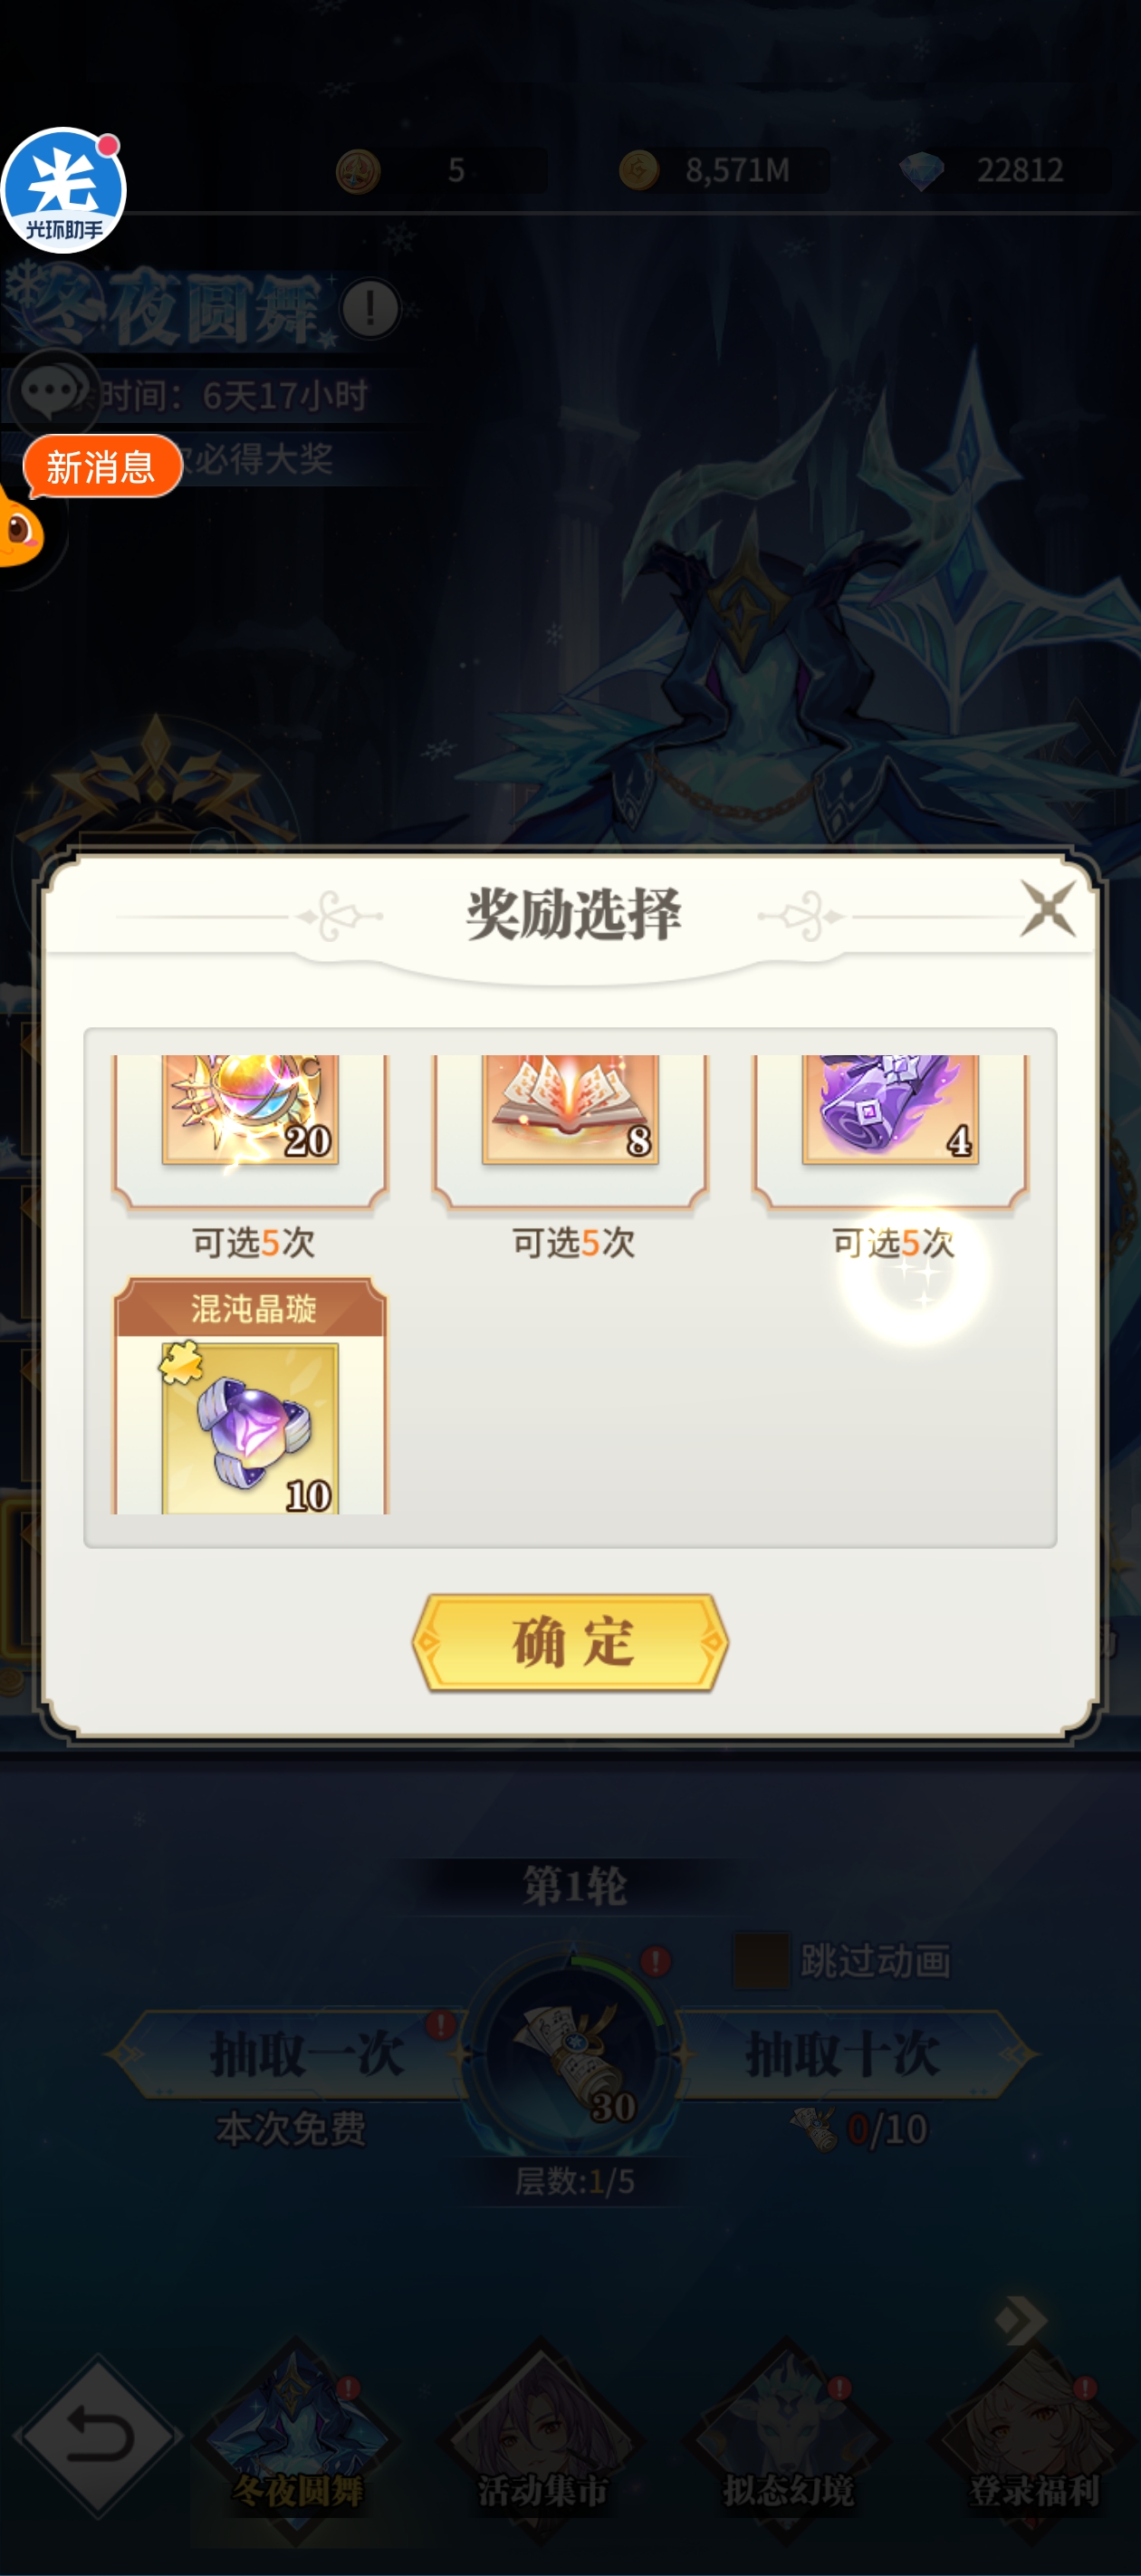Confirm selection with the 确定 button
Viewport: 1141px width, 2576px height.
click(570, 1642)
